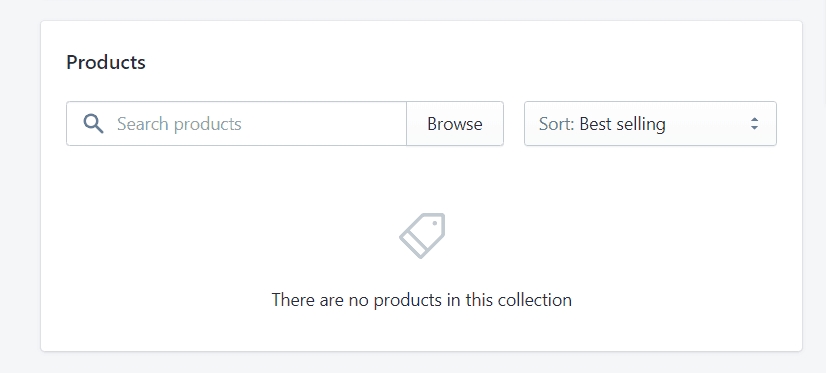Click the empty collection placeholder text
This screenshot has width=826, height=373.
coord(421,300)
